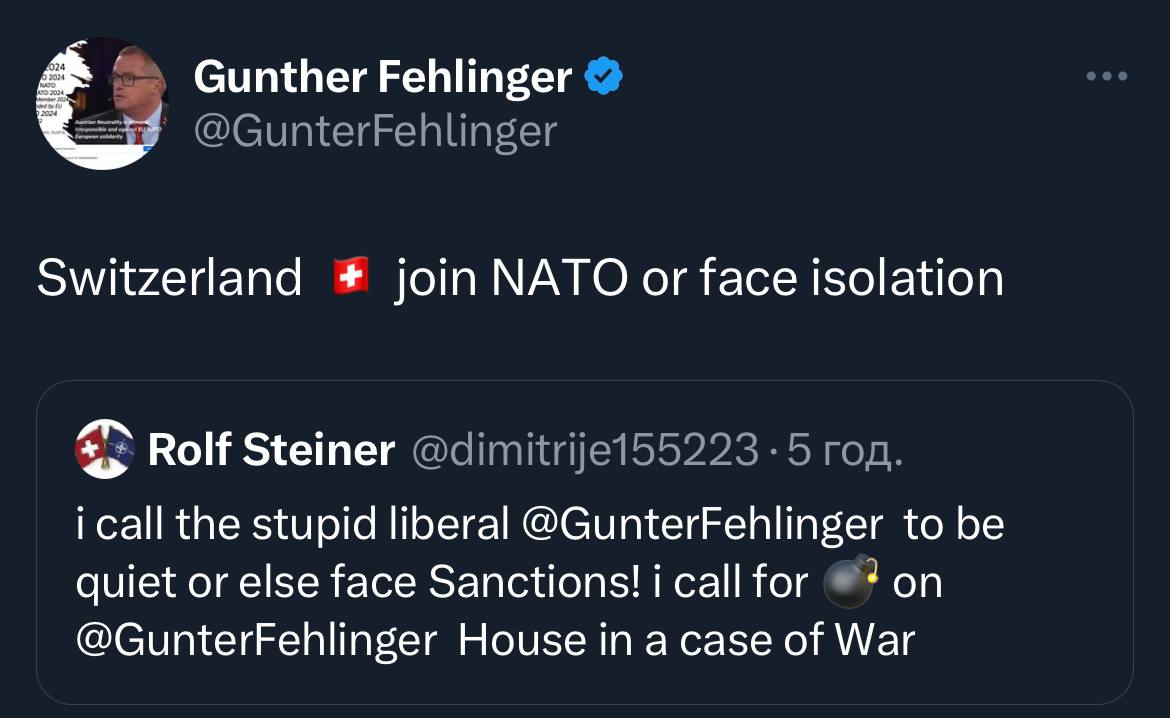
Task: Click the bomb emoji in quoted tweet
Action: click(x=850, y=583)
